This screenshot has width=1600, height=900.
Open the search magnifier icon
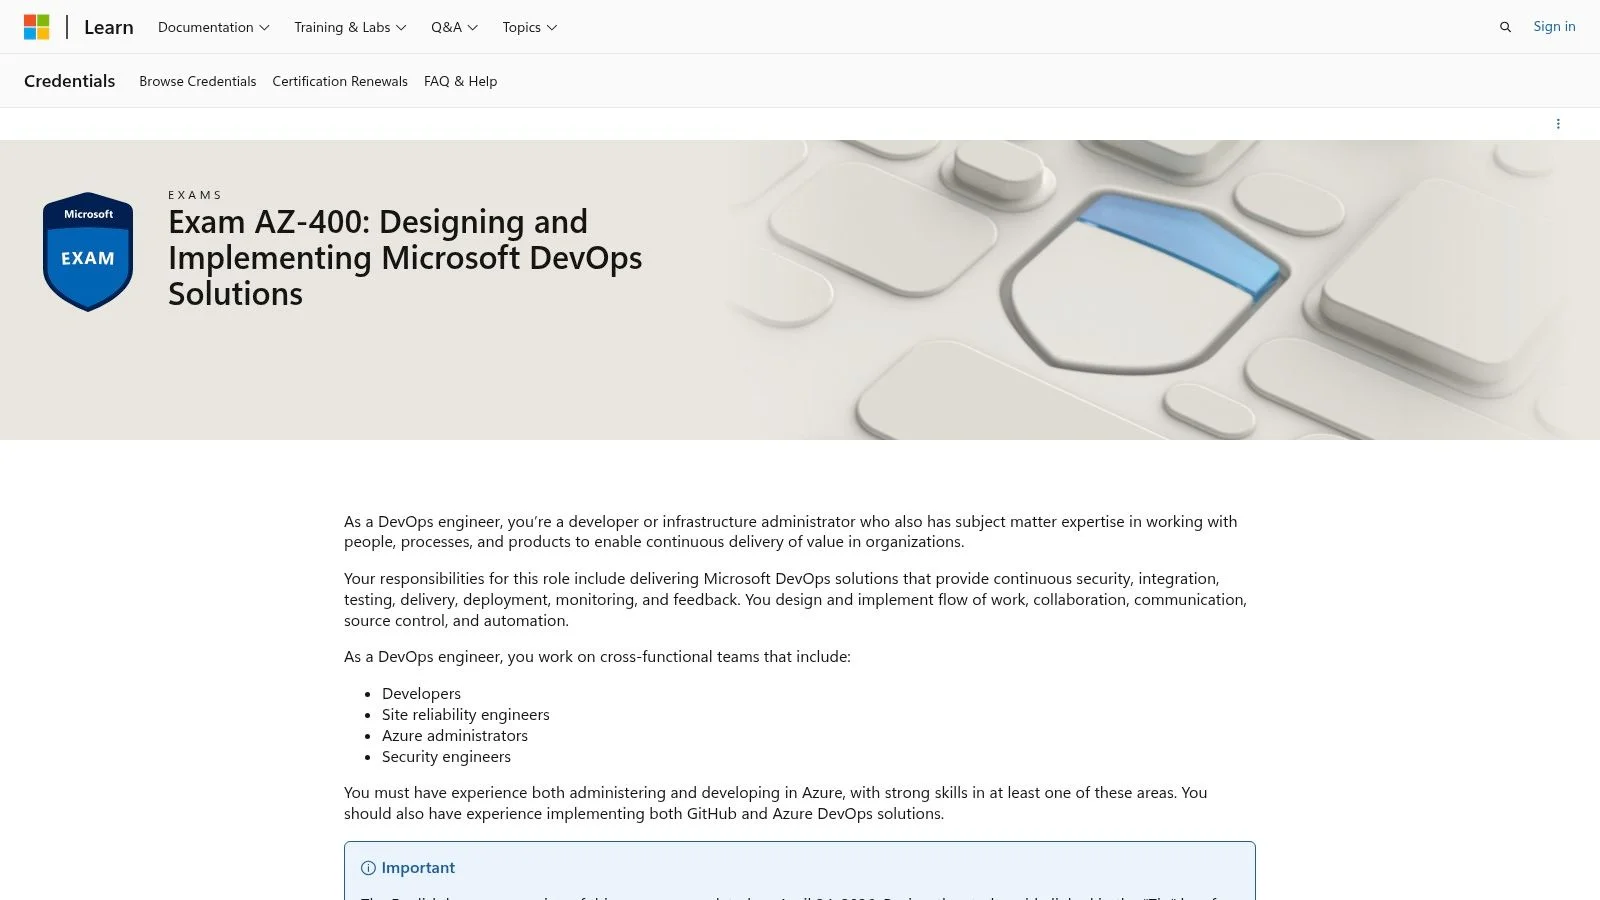1505,27
